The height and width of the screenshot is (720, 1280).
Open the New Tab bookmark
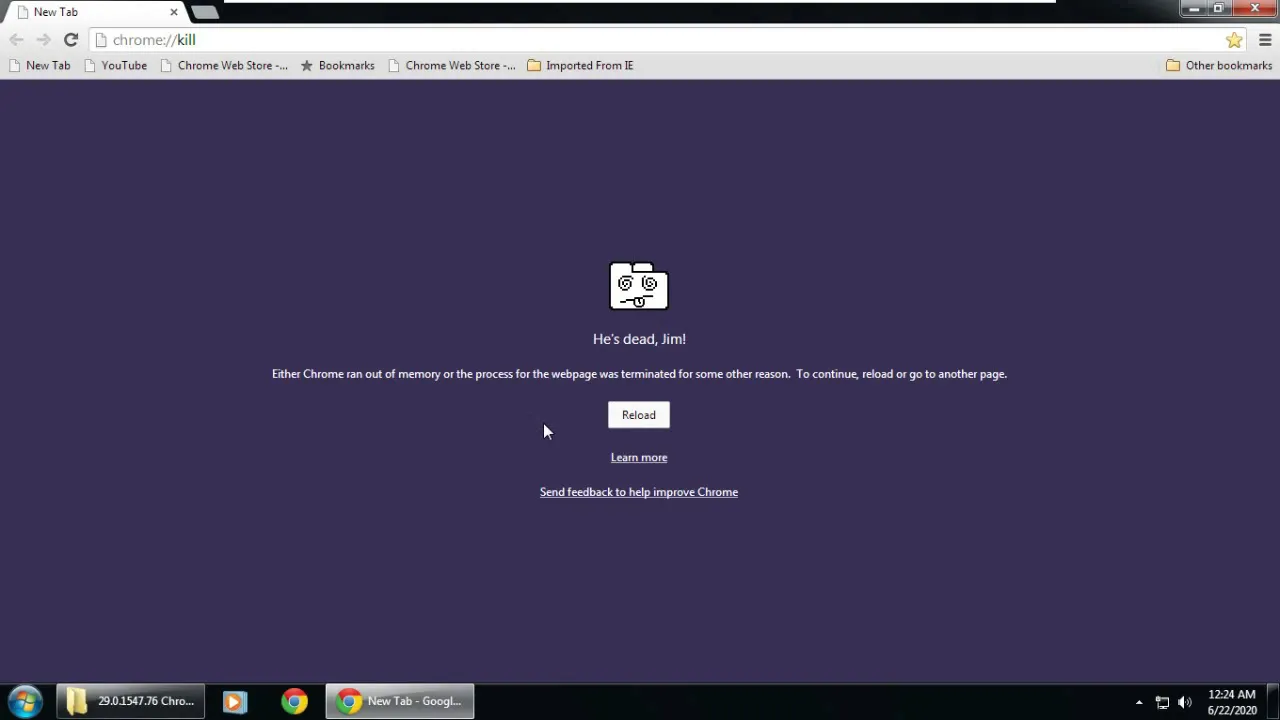tap(39, 65)
